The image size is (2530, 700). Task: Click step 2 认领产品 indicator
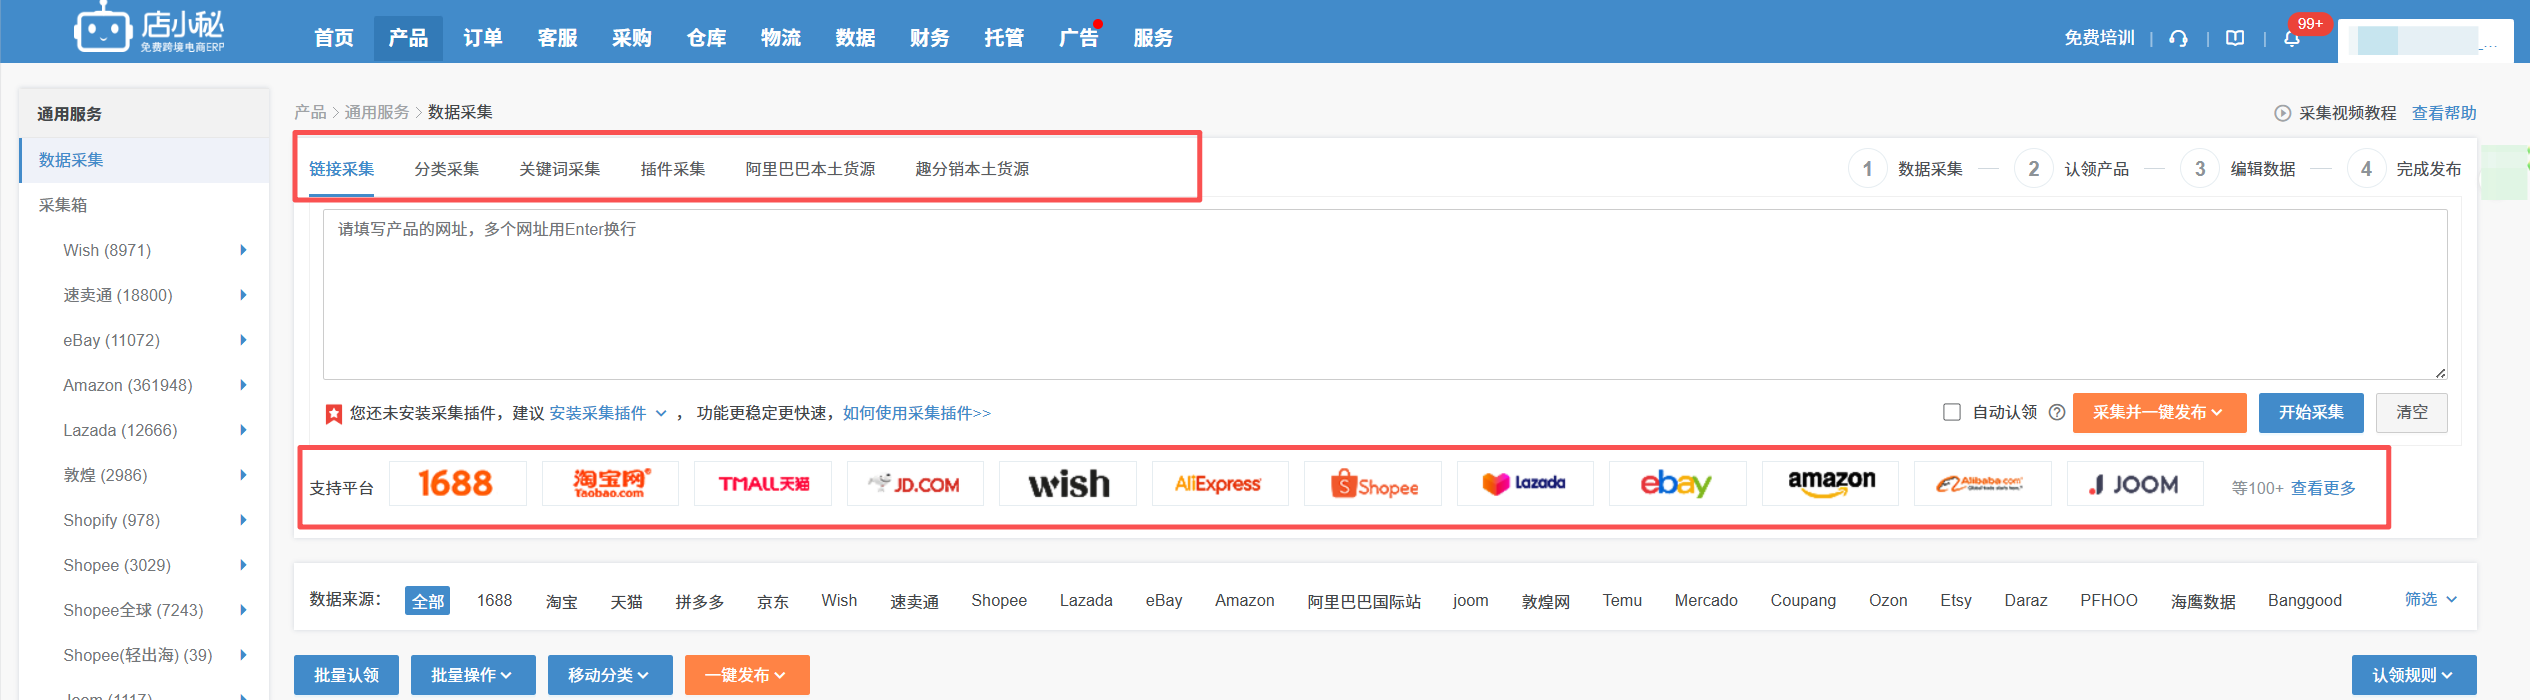point(2073,169)
